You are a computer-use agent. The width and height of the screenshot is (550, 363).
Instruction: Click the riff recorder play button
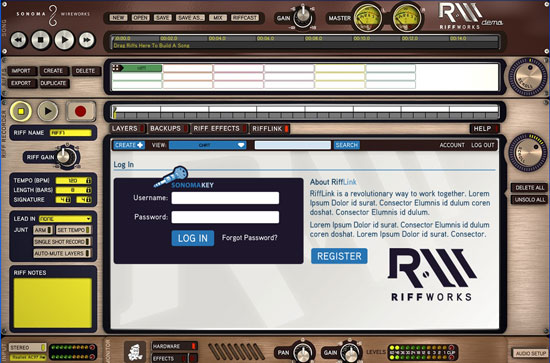point(48,111)
